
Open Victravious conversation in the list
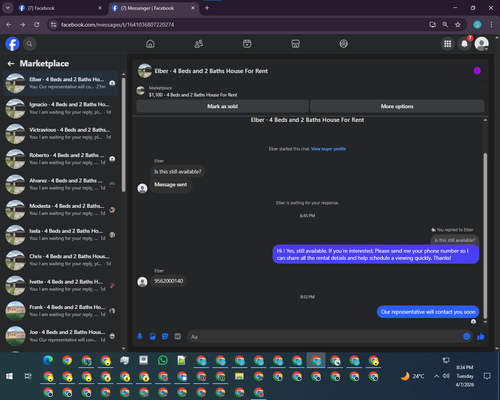pos(61,134)
